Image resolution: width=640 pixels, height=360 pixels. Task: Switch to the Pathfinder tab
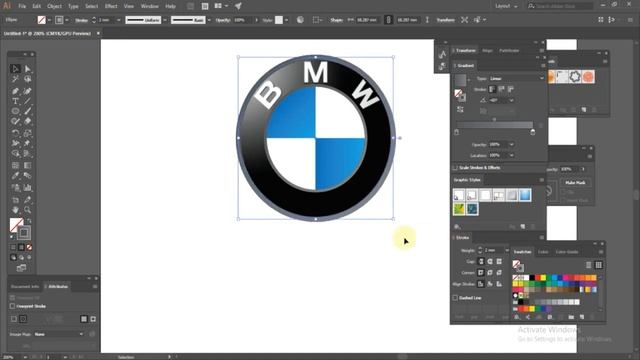[x=509, y=51]
